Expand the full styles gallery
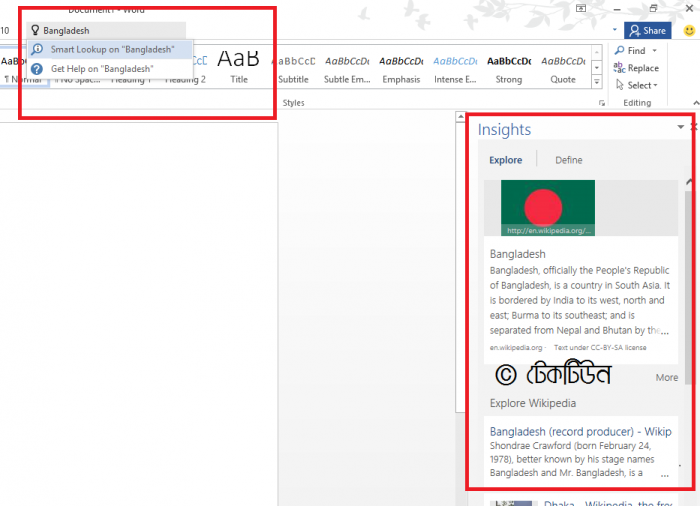The height and width of the screenshot is (506, 700). (597, 82)
